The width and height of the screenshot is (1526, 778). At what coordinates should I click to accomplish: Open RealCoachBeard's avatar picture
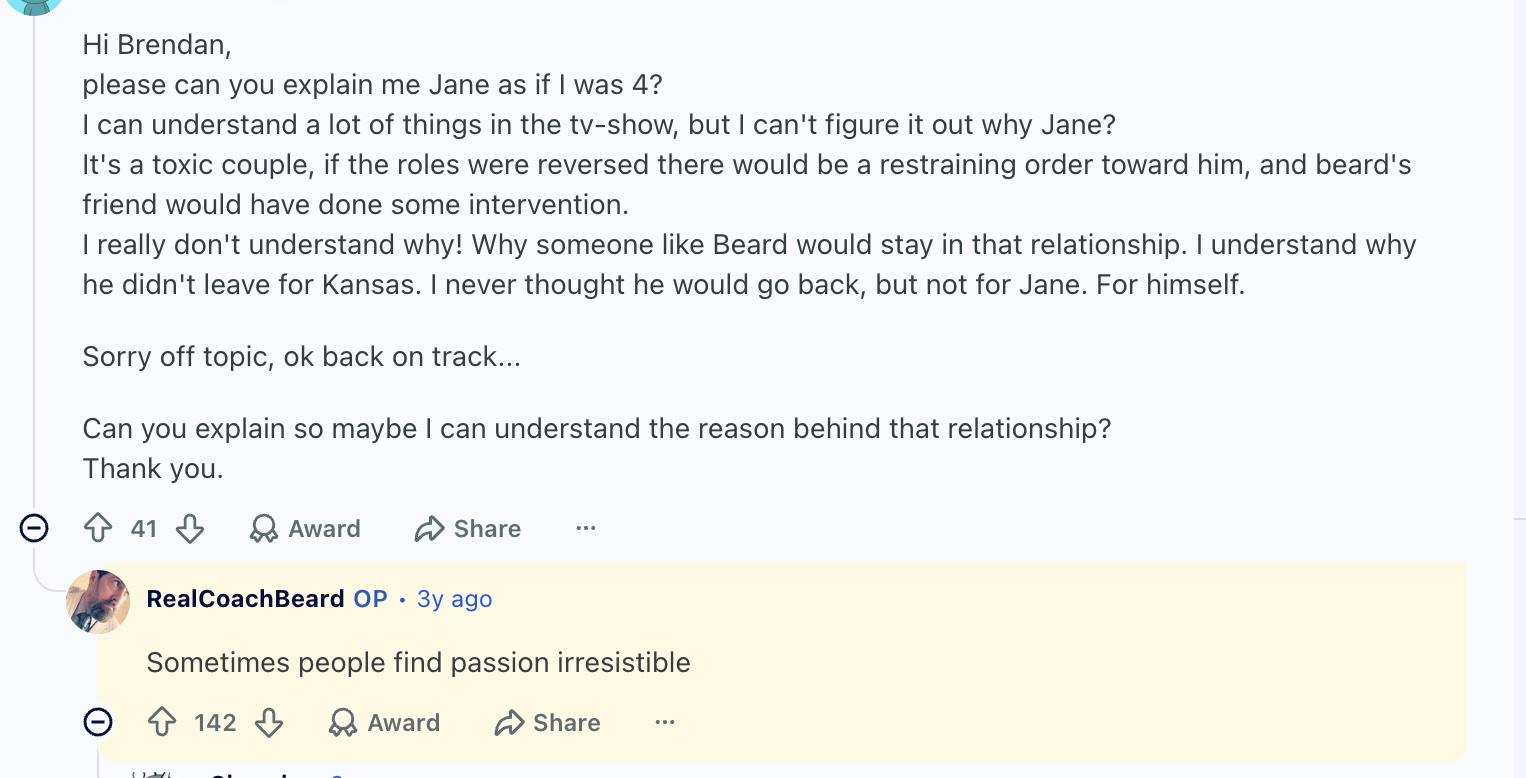pos(98,601)
